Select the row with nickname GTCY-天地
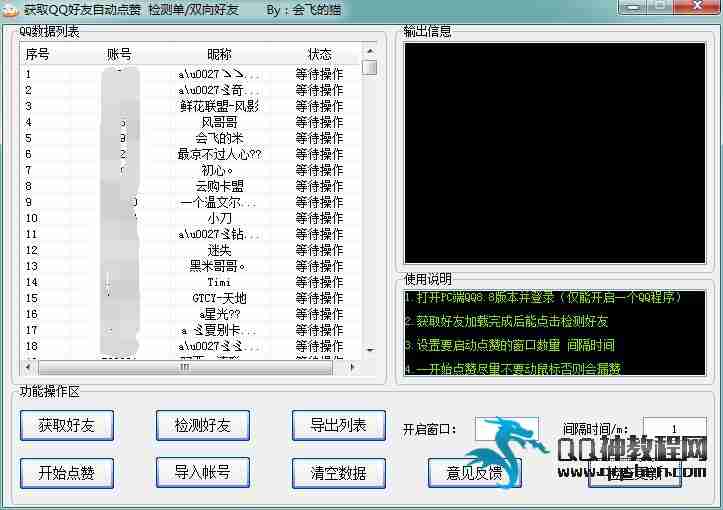The width and height of the screenshot is (723, 510). point(191,298)
